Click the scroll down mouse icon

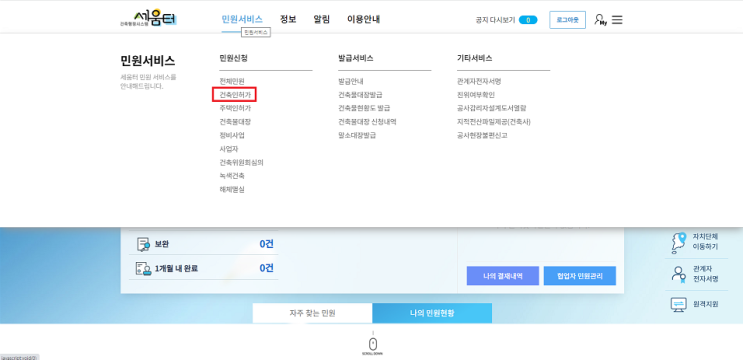[373, 344]
